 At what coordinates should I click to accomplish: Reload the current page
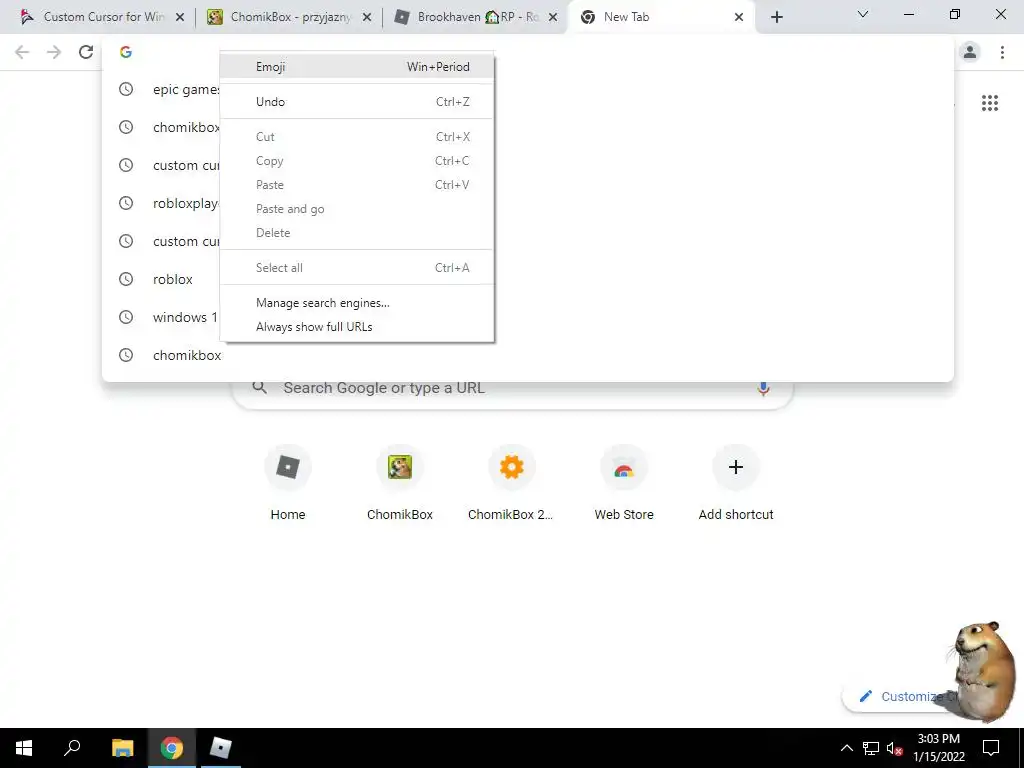pyautogui.click(x=86, y=52)
